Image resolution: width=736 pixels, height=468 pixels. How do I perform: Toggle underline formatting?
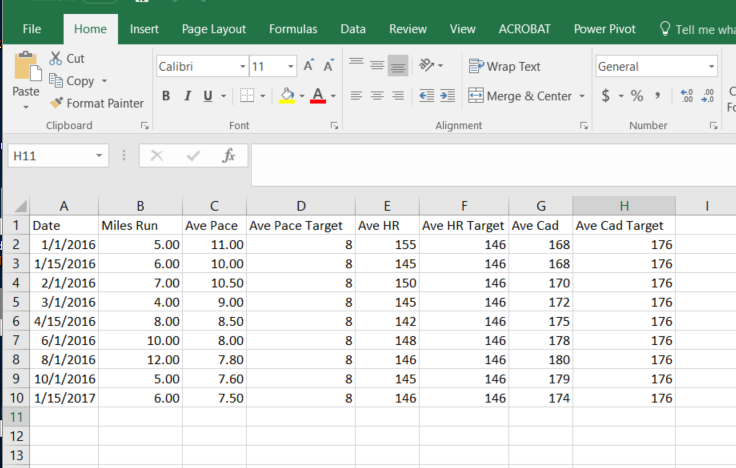[x=208, y=96]
